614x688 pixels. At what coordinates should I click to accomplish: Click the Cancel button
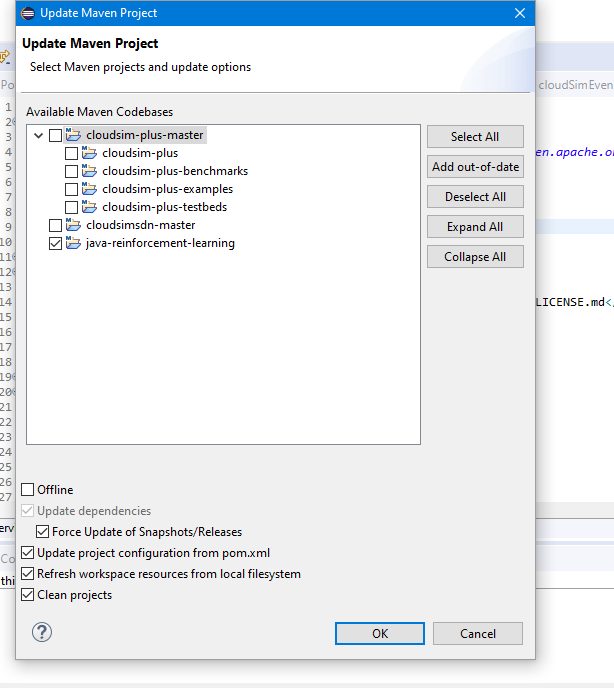point(478,633)
